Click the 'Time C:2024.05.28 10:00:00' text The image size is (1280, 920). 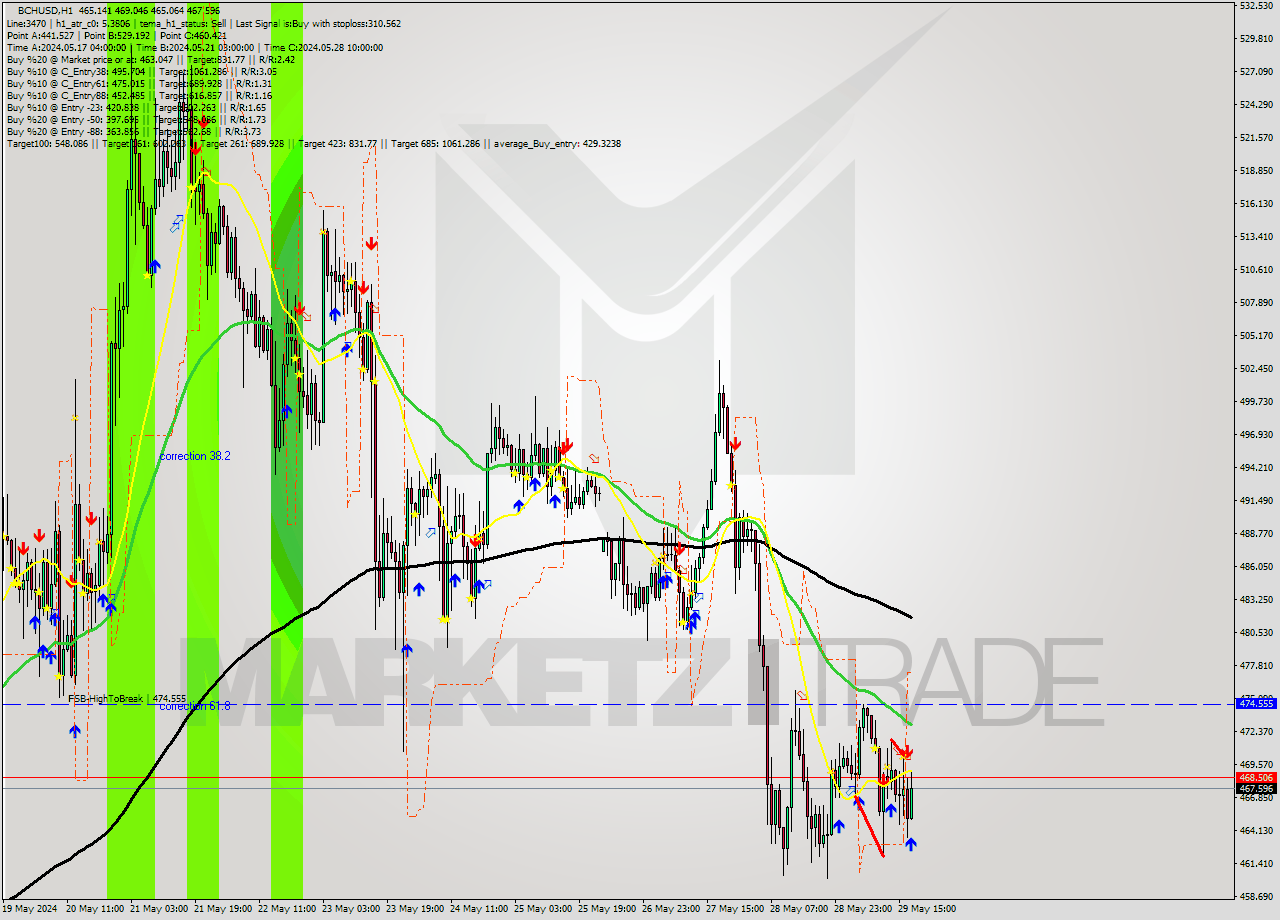(323, 47)
